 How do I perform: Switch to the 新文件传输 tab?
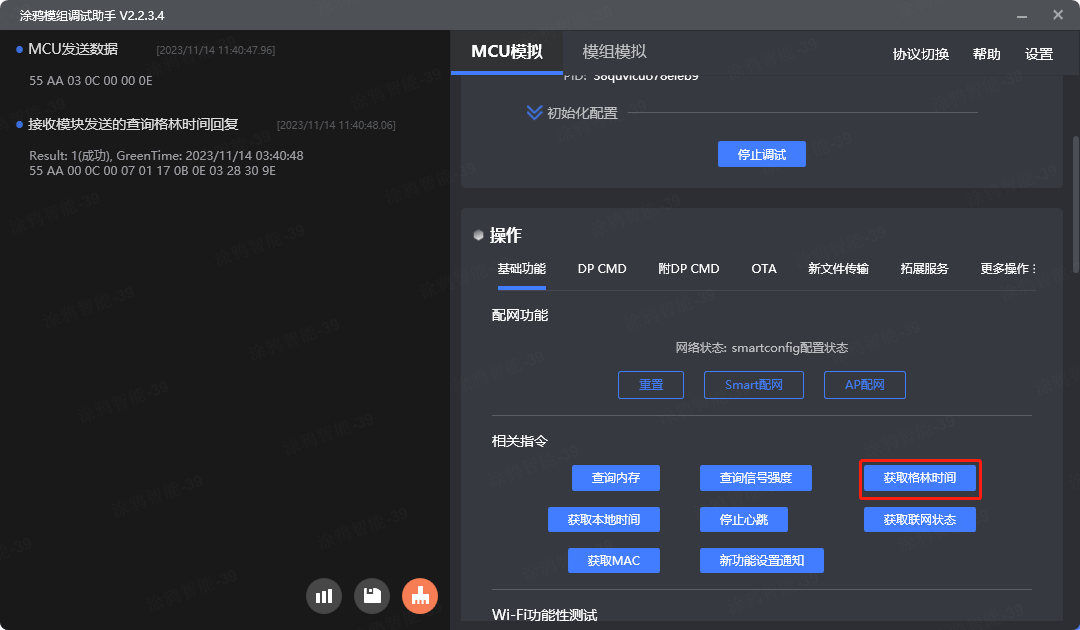pyautogui.click(x=838, y=268)
